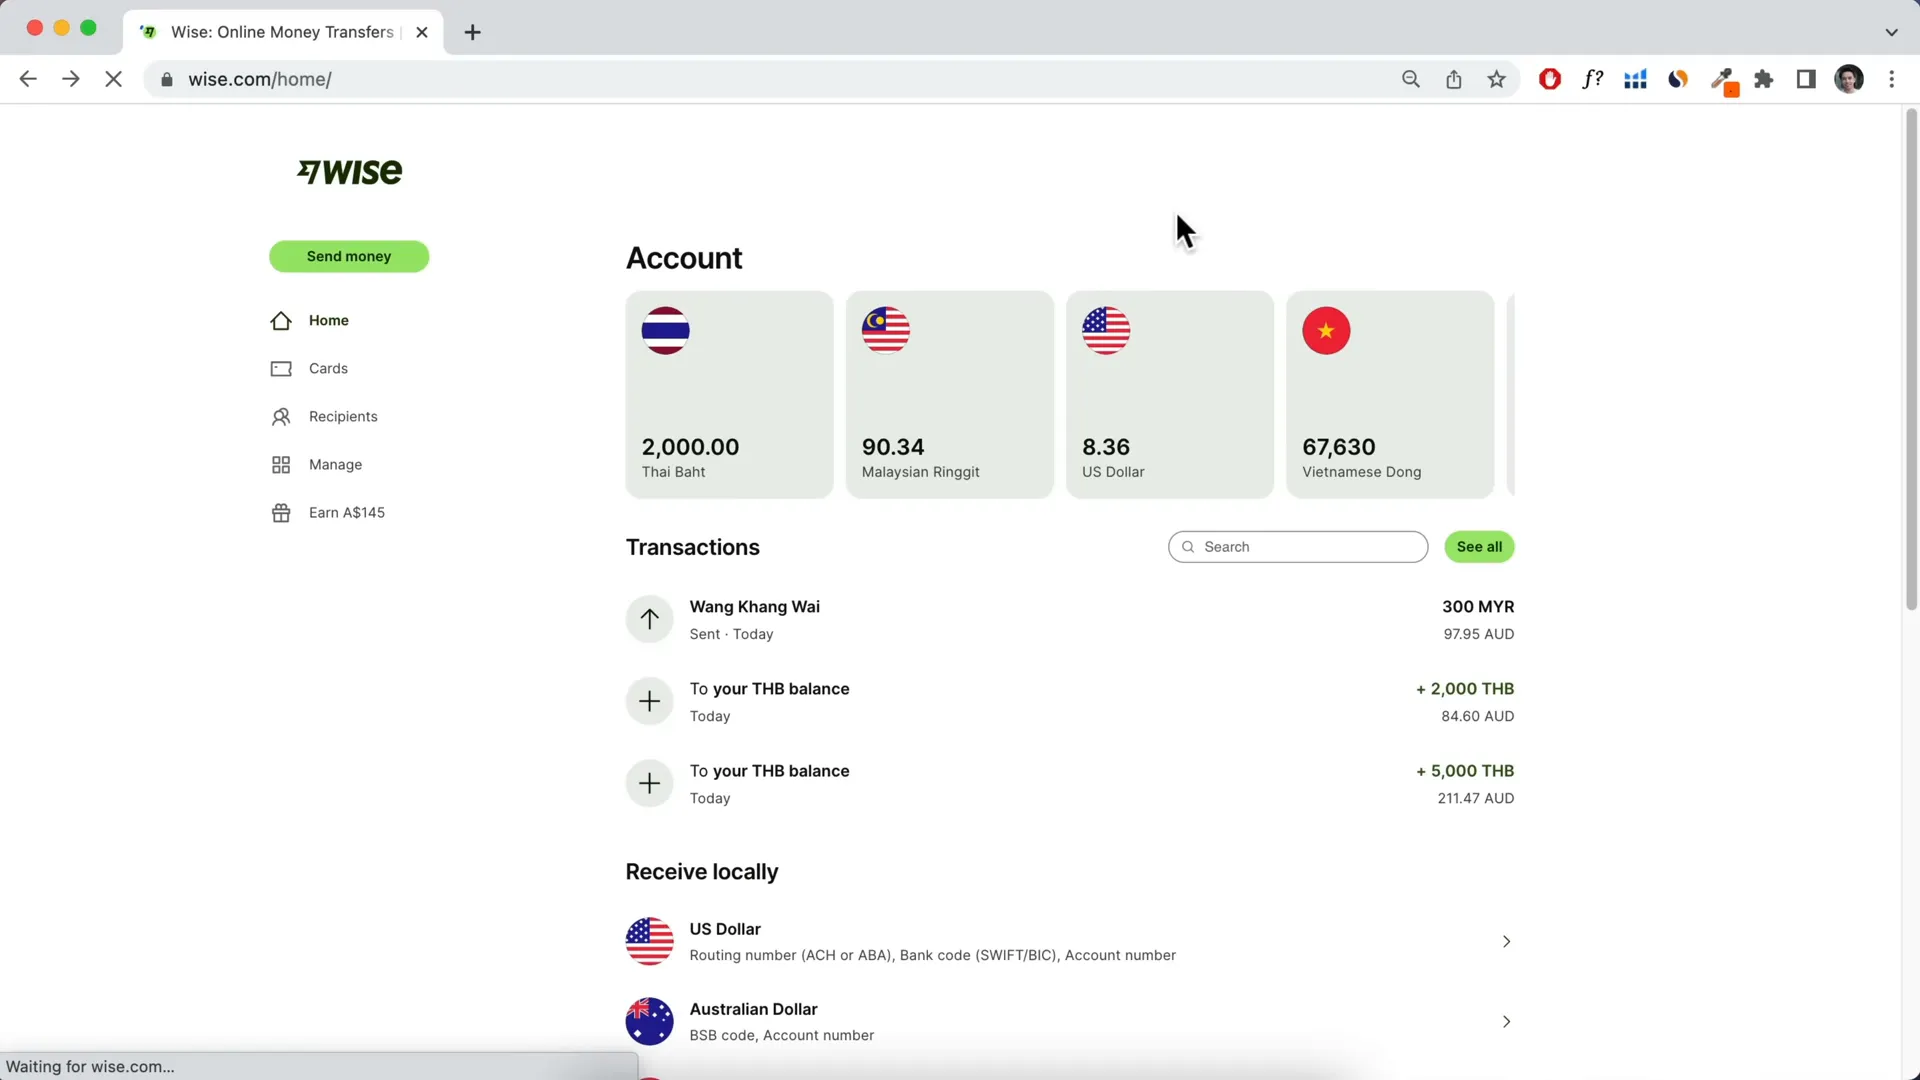This screenshot has width=1920, height=1080.
Task: Select the Cards sidebar icon
Action: [x=281, y=368]
